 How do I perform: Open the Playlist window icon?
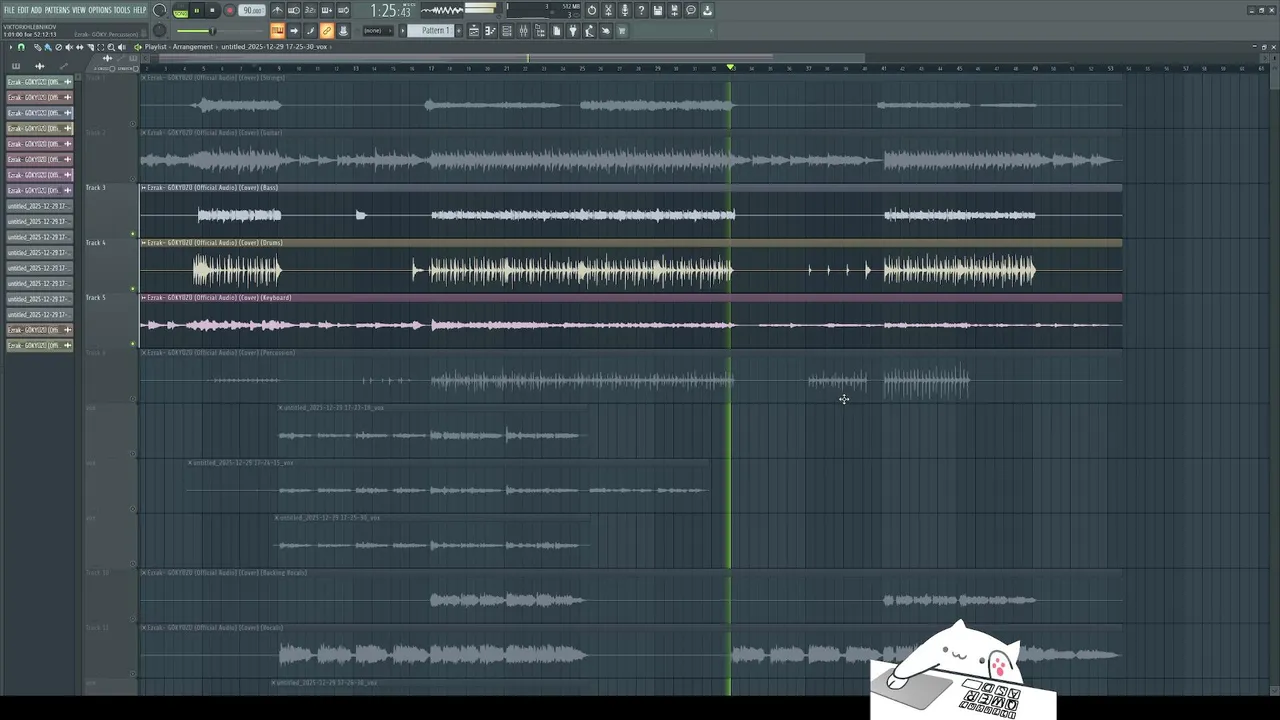[x=474, y=31]
